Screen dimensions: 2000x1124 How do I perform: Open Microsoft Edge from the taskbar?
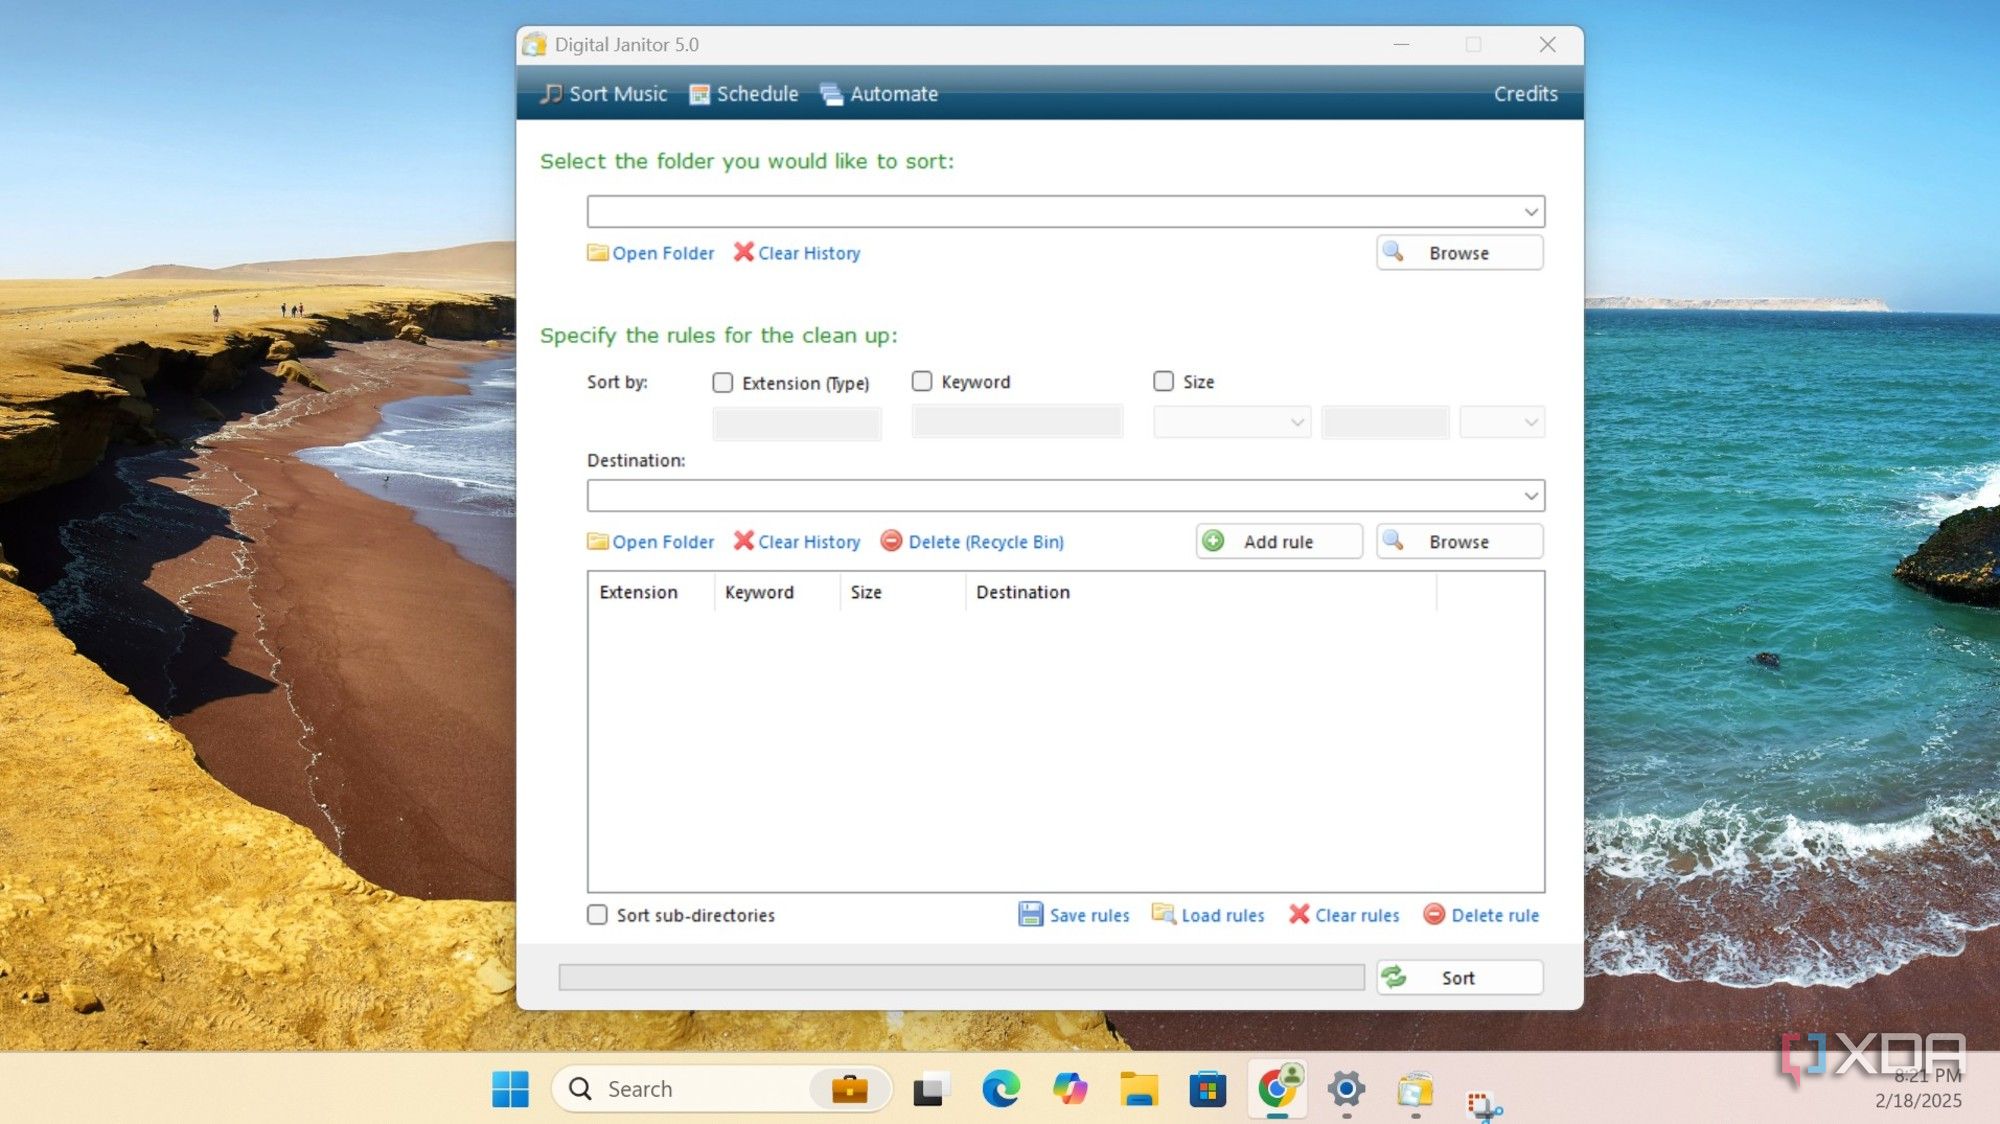coord(1000,1088)
